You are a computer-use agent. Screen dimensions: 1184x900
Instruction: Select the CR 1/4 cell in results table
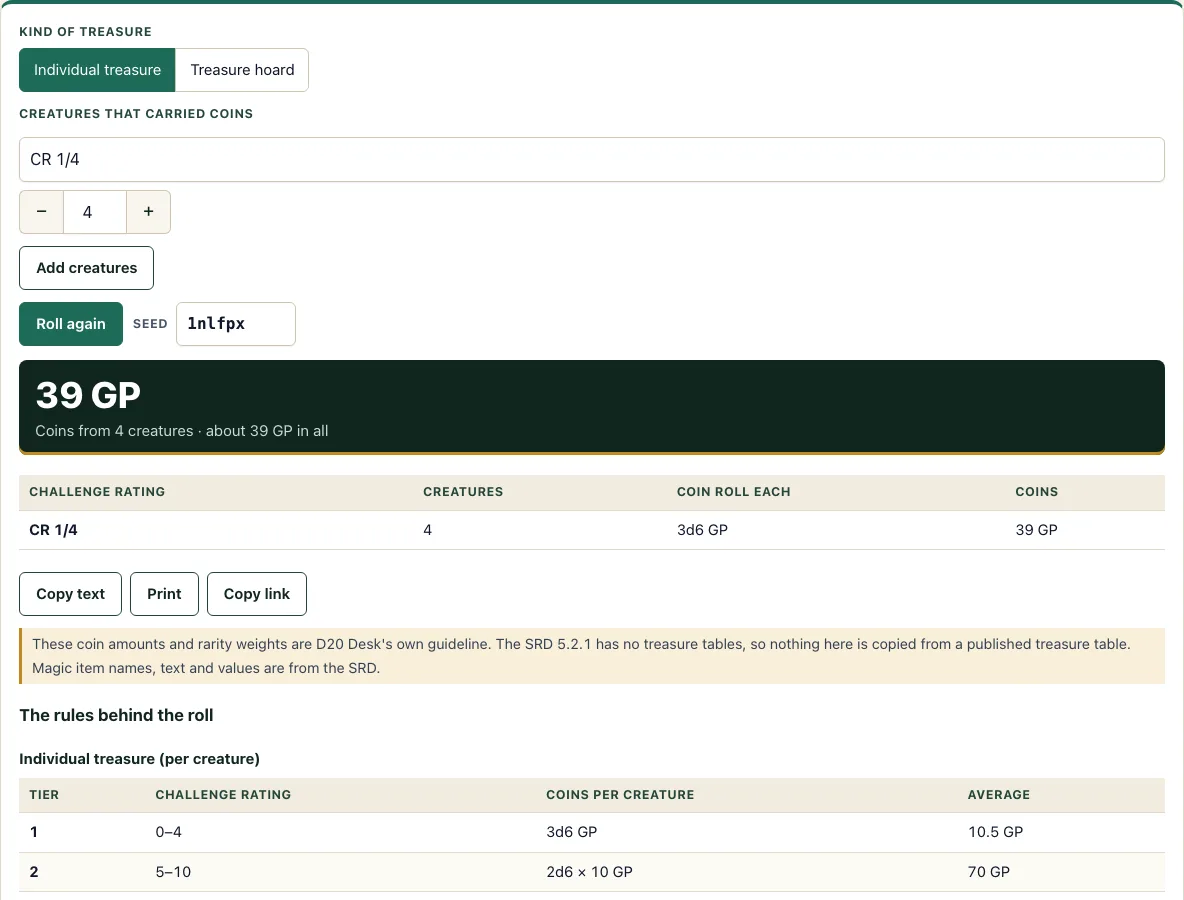coord(54,530)
